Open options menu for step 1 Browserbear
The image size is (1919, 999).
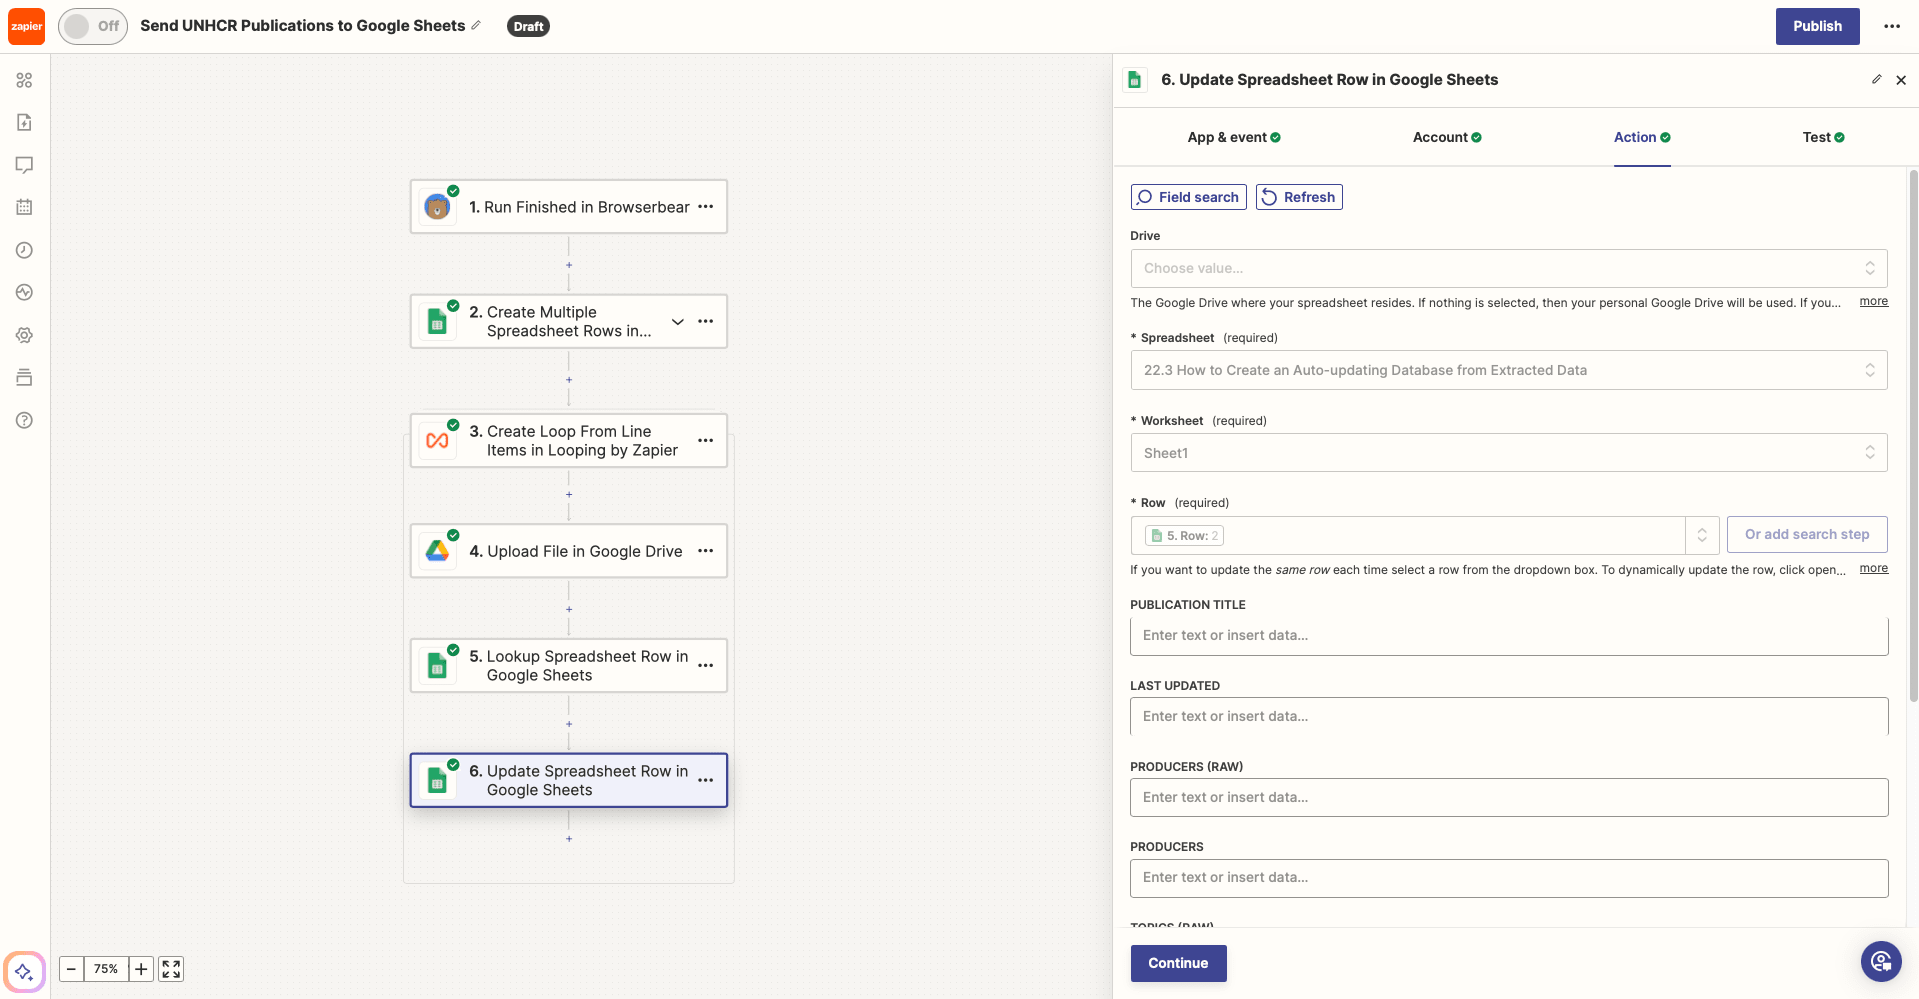click(x=706, y=207)
